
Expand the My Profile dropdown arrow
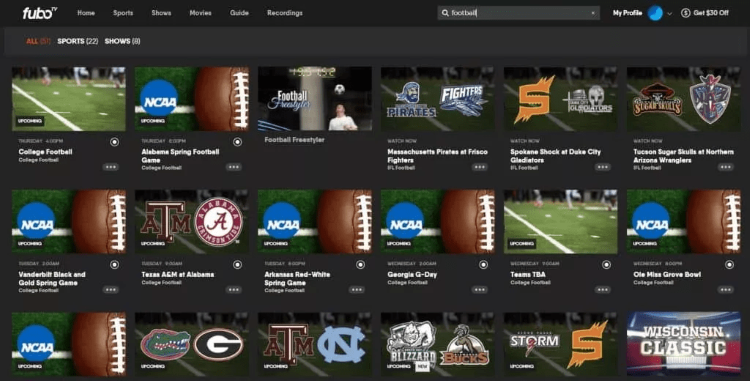tap(669, 13)
